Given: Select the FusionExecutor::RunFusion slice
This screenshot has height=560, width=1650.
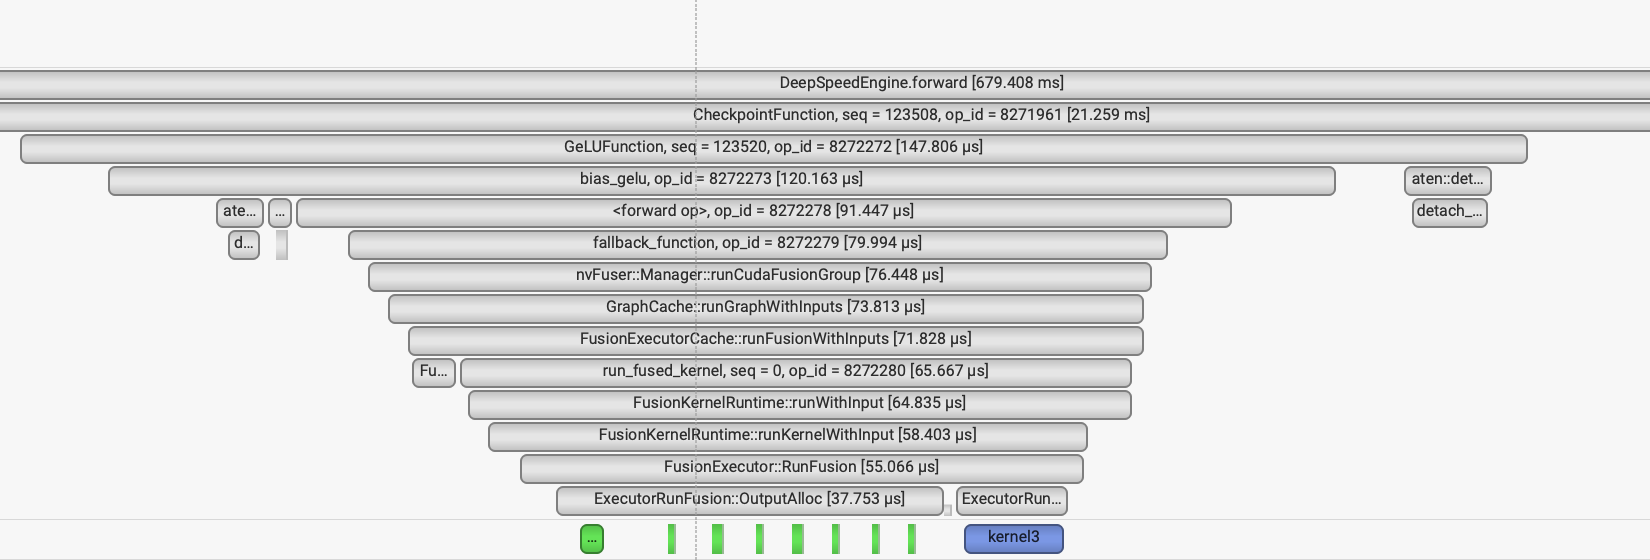Looking at the screenshot, I should coord(801,467).
